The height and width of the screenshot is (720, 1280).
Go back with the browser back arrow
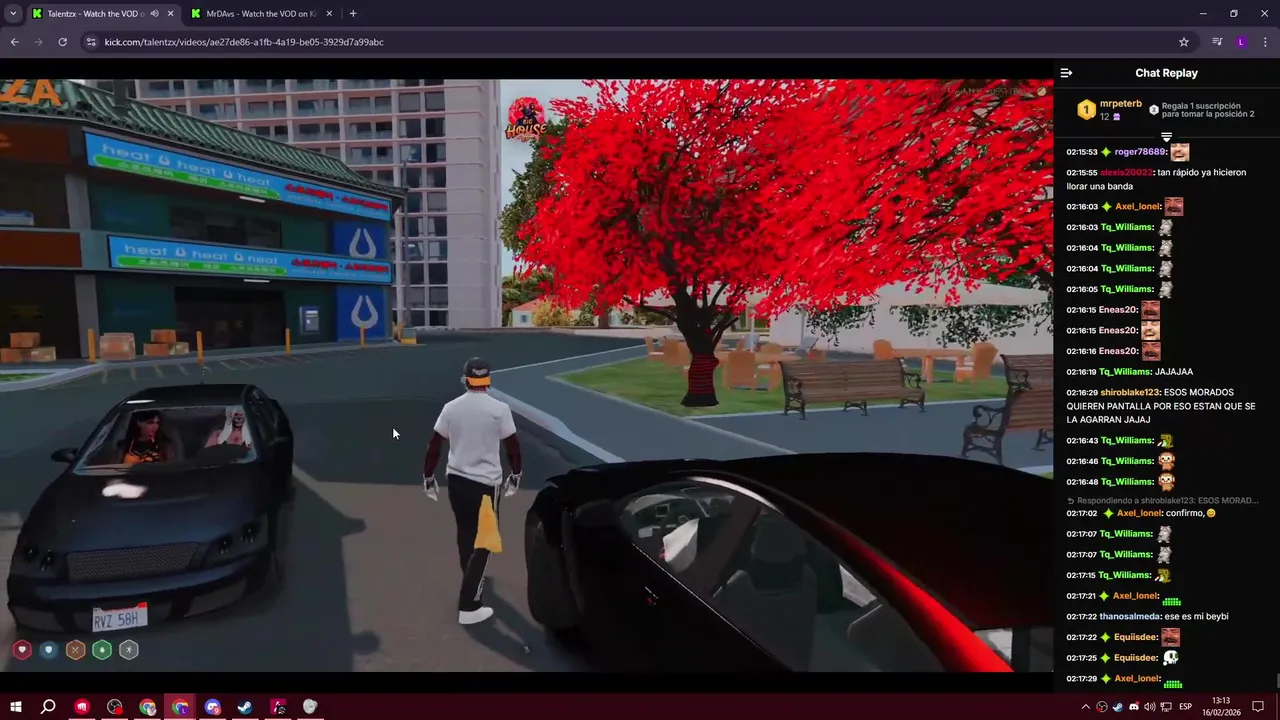(x=14, y=42)
